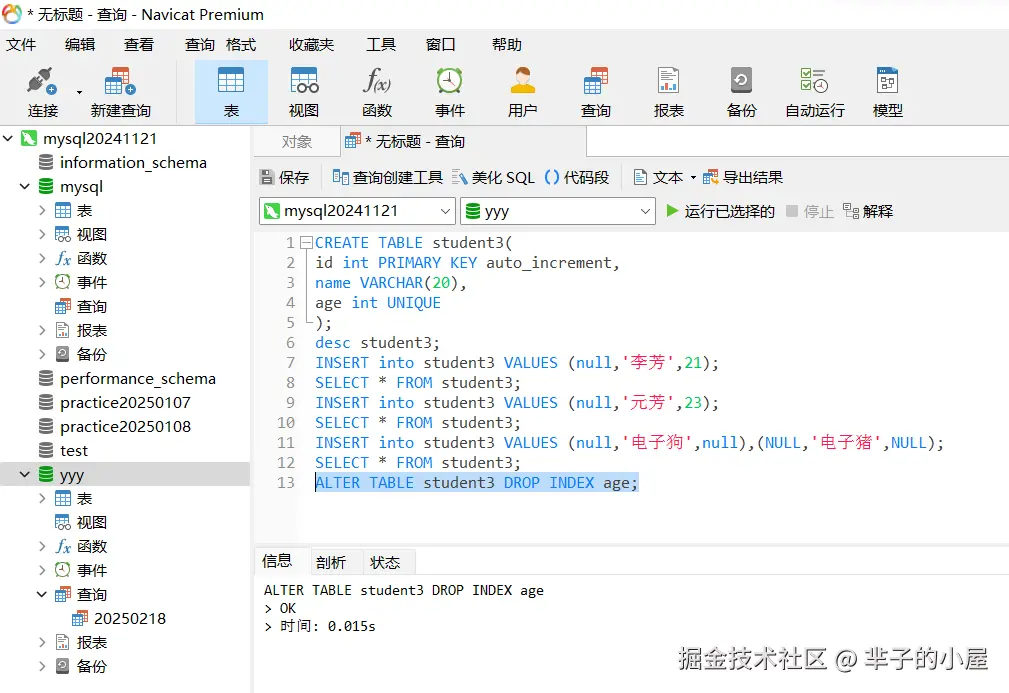The height and width of the screenshot is (693, 1009).
Task: Select 视图 under the yyy database
Action: pyautogui.click(x=91, y=522)
